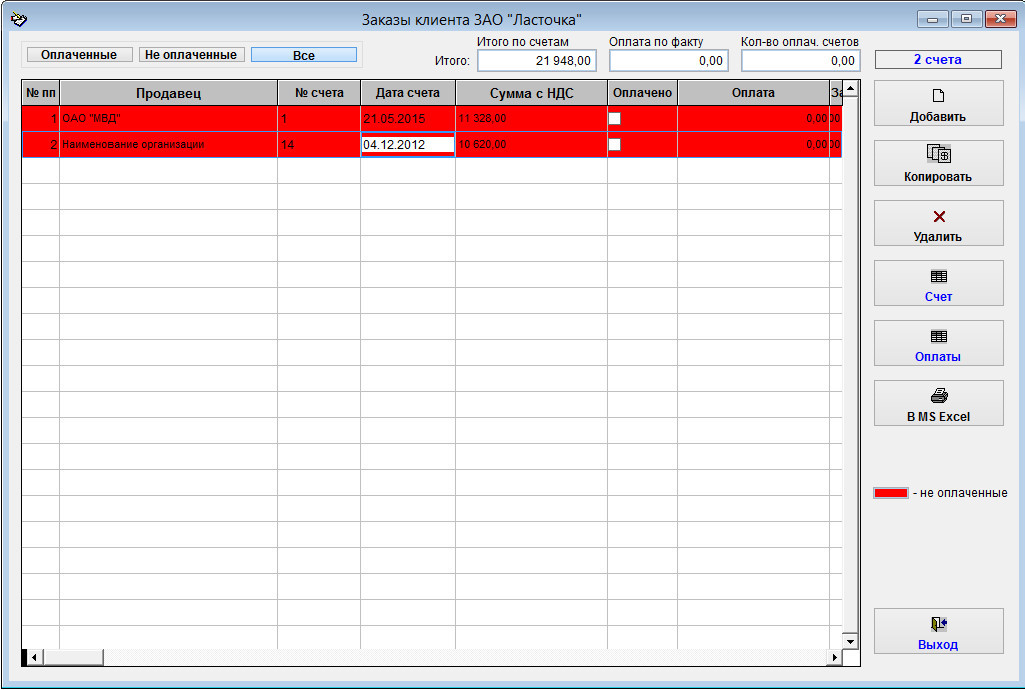Click the Добавить page icon
This screenshot has width=1025, height=690.
[x=938, y=96]
